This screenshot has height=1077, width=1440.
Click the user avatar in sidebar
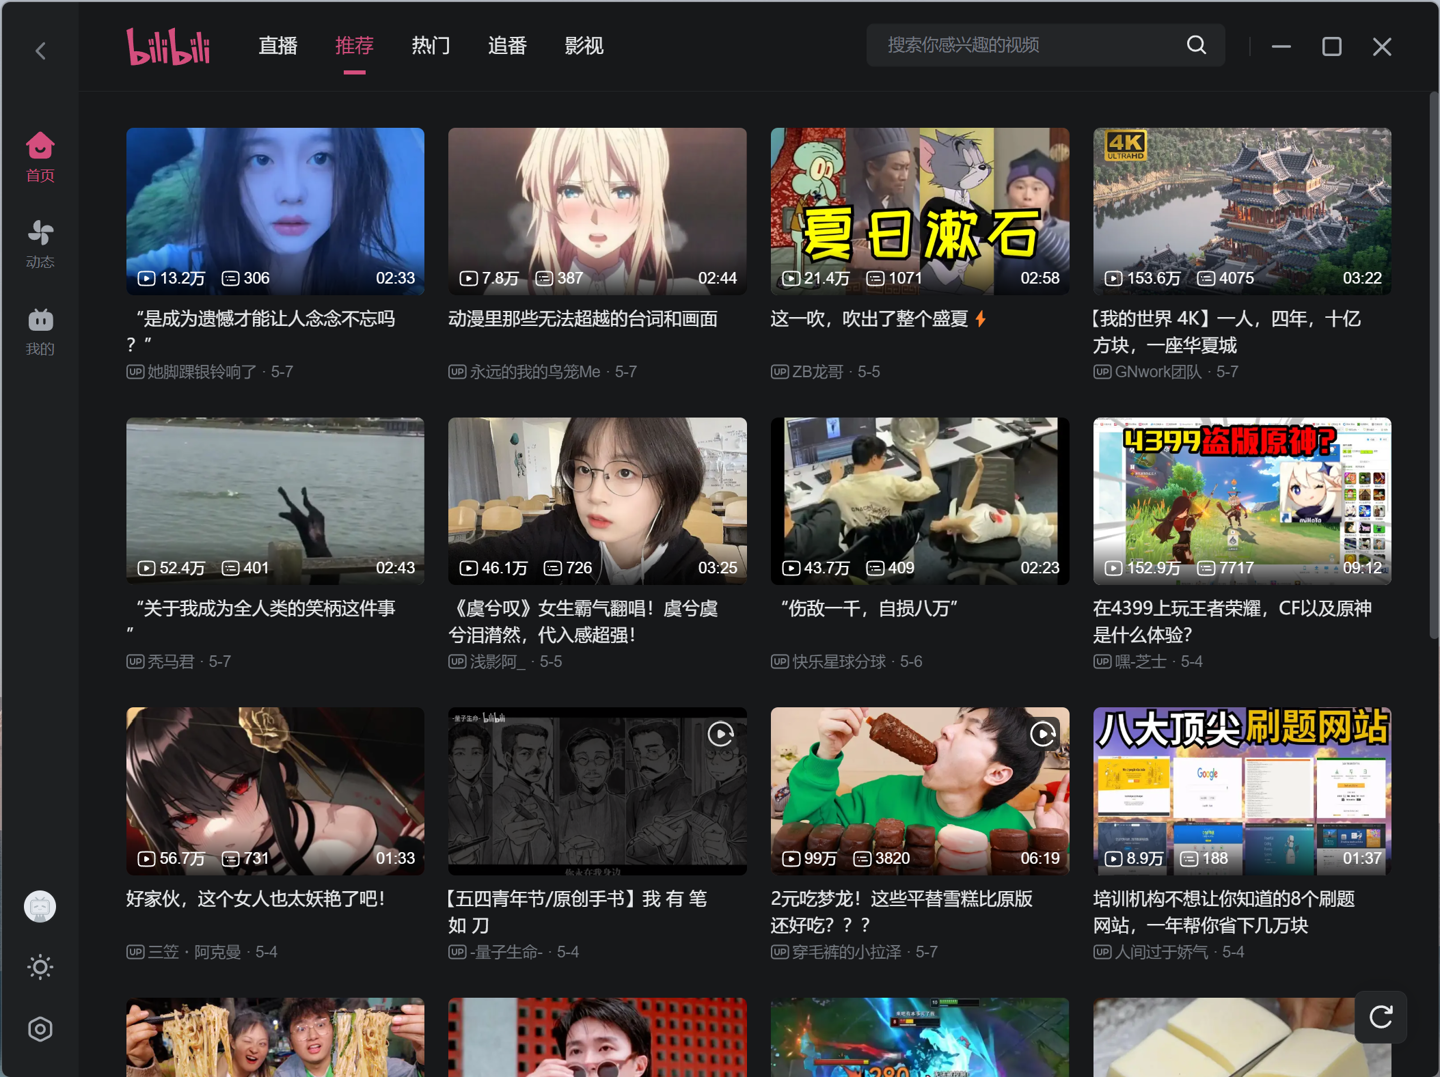coord(40,906)
